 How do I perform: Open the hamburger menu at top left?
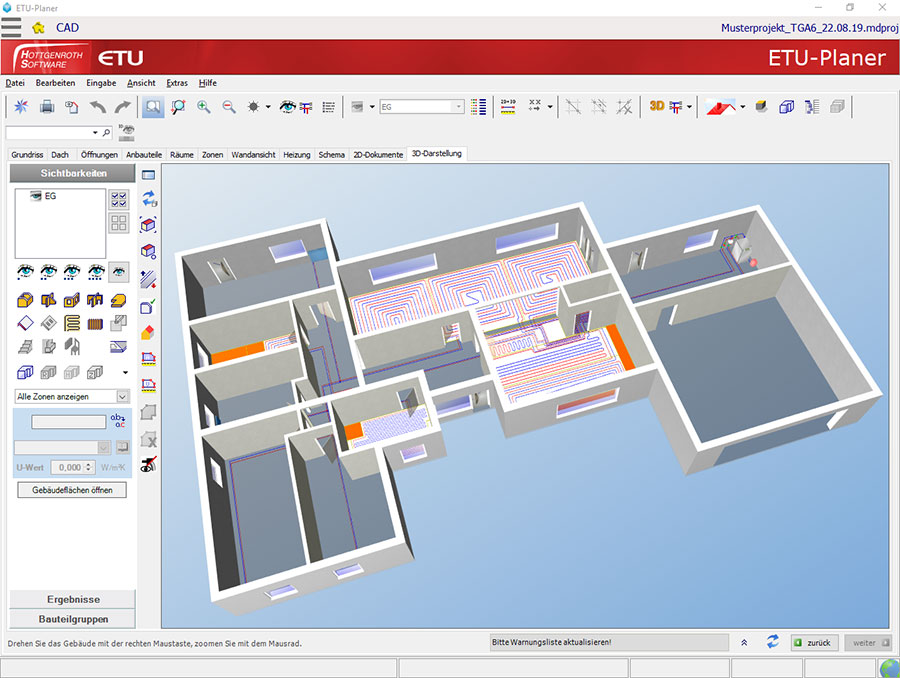[x=11, y=27]
